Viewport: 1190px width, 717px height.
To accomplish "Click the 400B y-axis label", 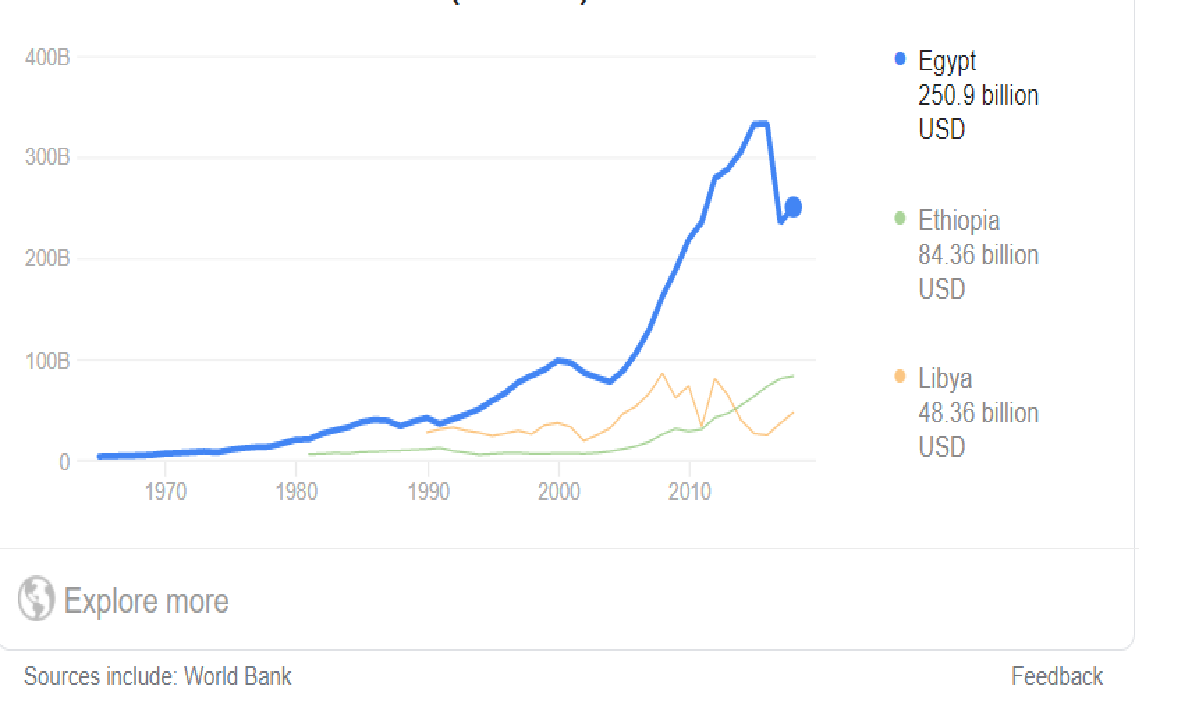I will click(x=47, y=57).
